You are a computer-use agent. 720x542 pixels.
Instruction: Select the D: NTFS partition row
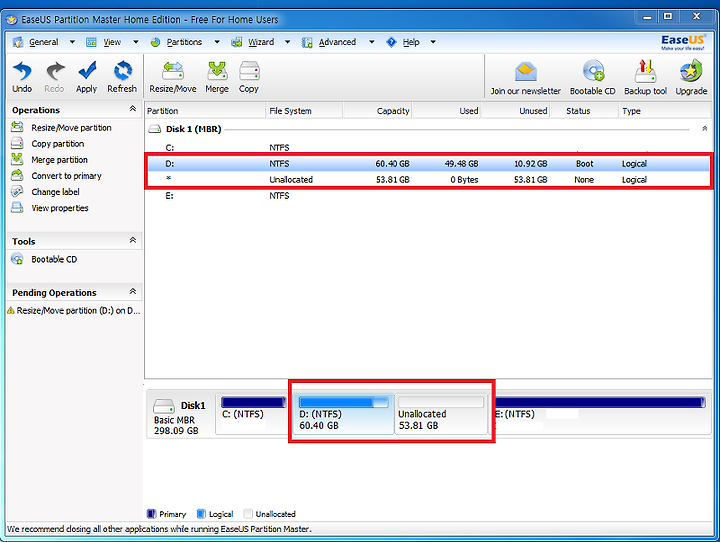428,164
